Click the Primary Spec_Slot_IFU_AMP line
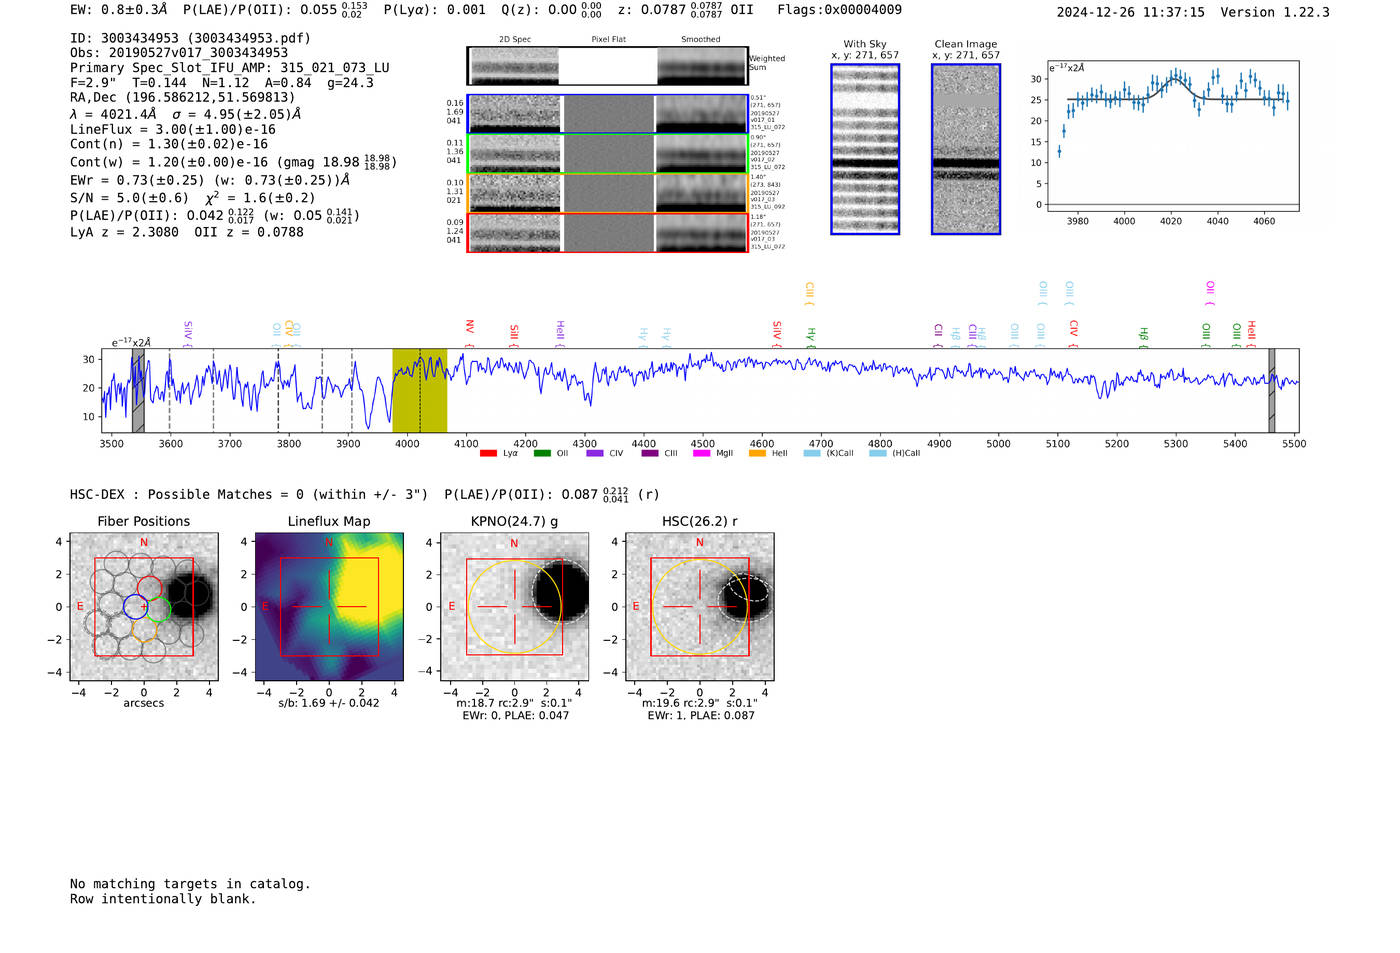Viewport: 1400px width, 953px height. pyautogui.click(x=230, y=68)
